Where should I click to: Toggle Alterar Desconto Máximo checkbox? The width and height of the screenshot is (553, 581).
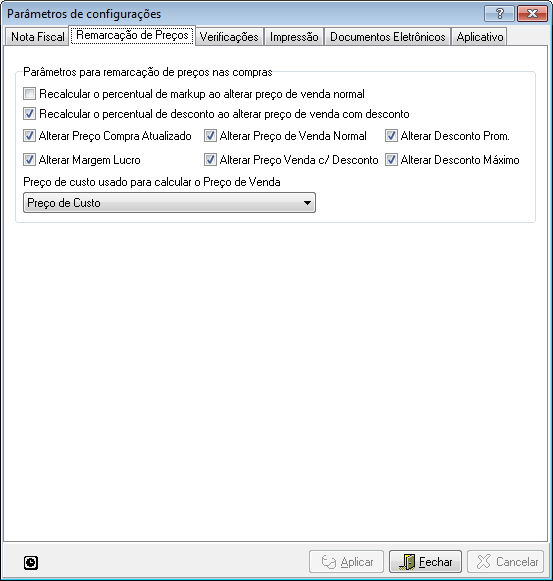click(391, 160)
